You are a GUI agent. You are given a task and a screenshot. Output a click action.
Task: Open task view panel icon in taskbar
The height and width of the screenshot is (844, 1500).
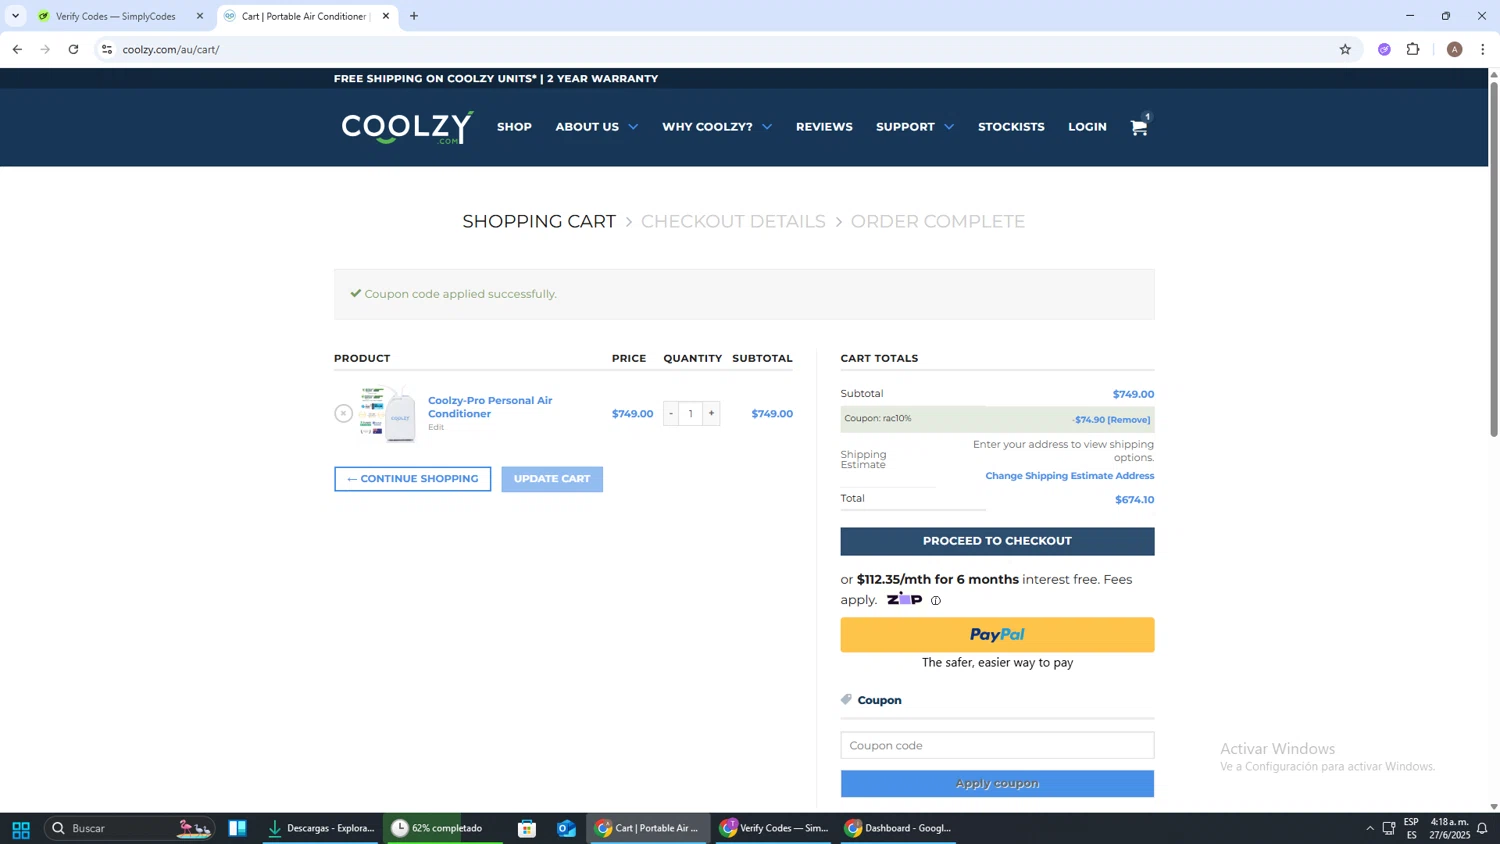click(237, 828)
